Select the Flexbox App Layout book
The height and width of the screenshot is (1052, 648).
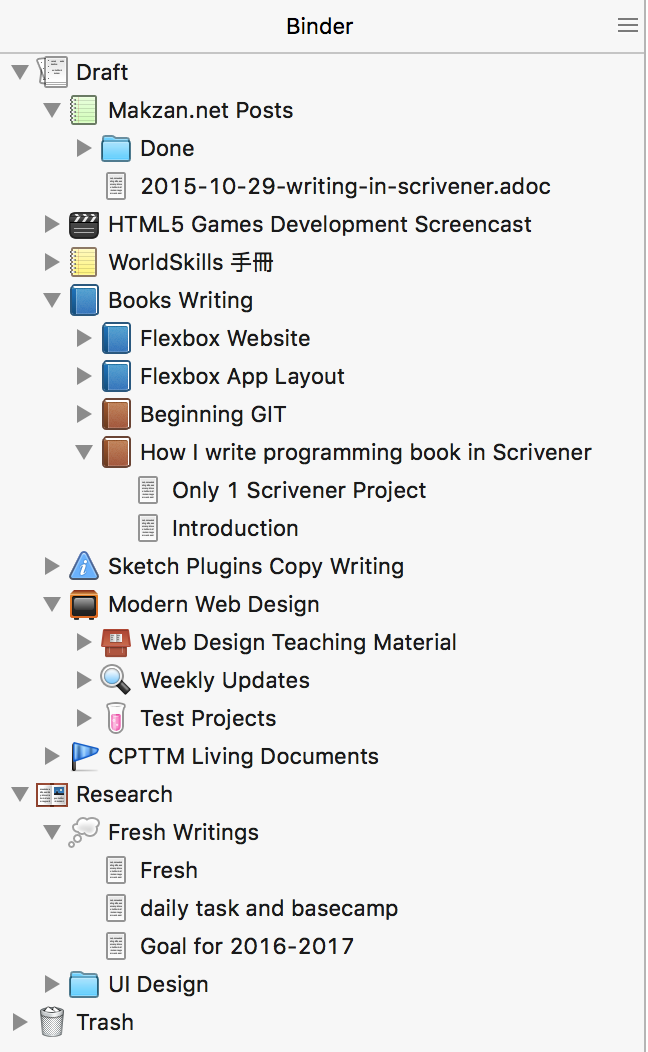[242, 376]
